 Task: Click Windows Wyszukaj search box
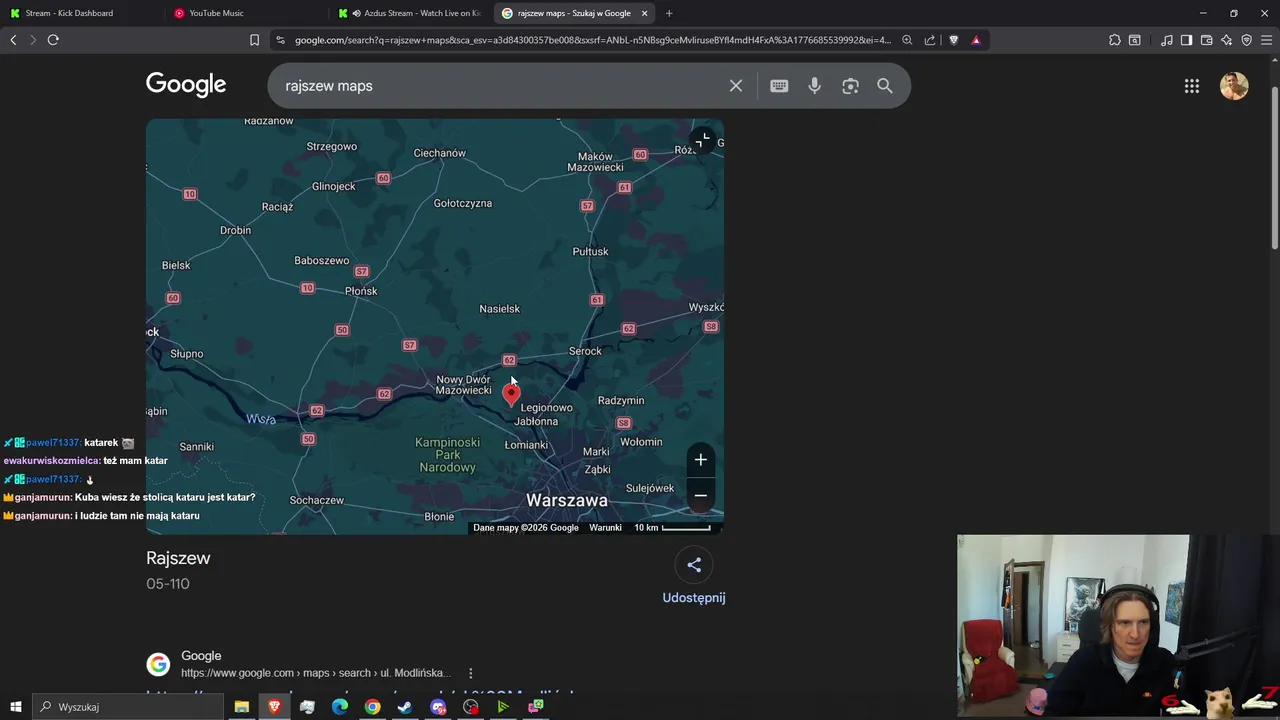point(130,707)
